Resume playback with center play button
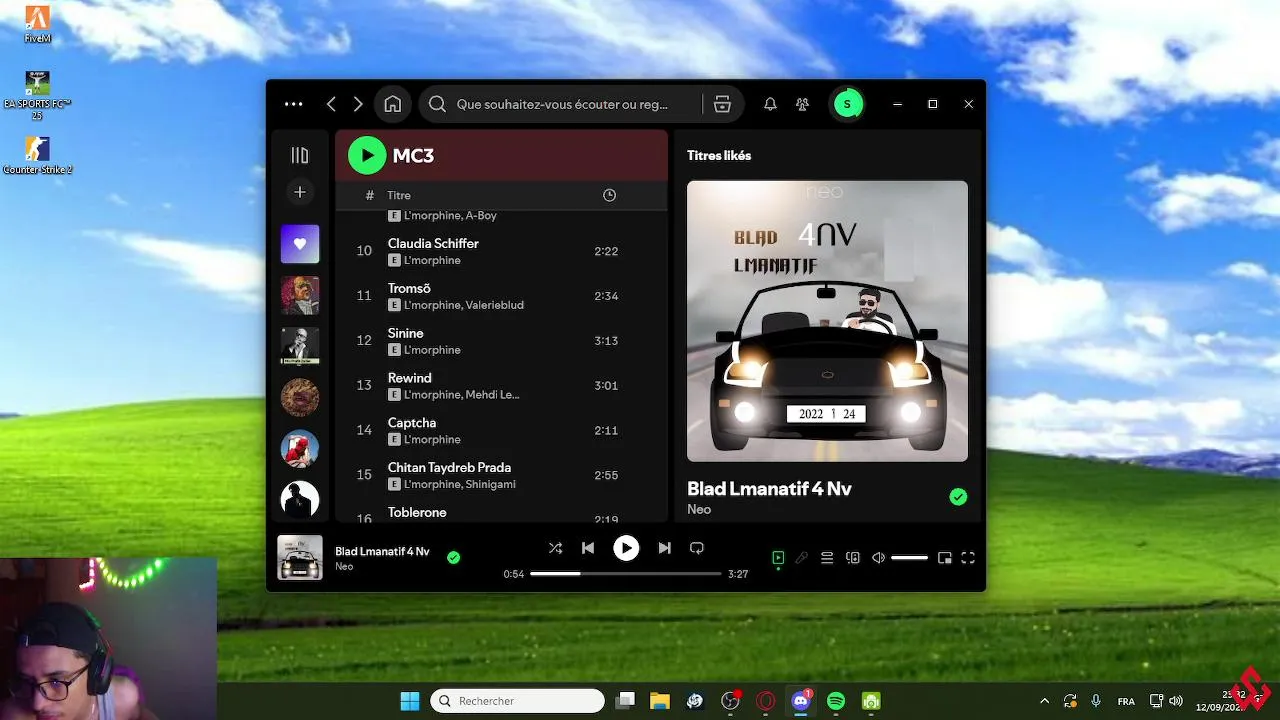Viewport: 1280px width, 720px height. pyautogui.click(x=626, y=548)
